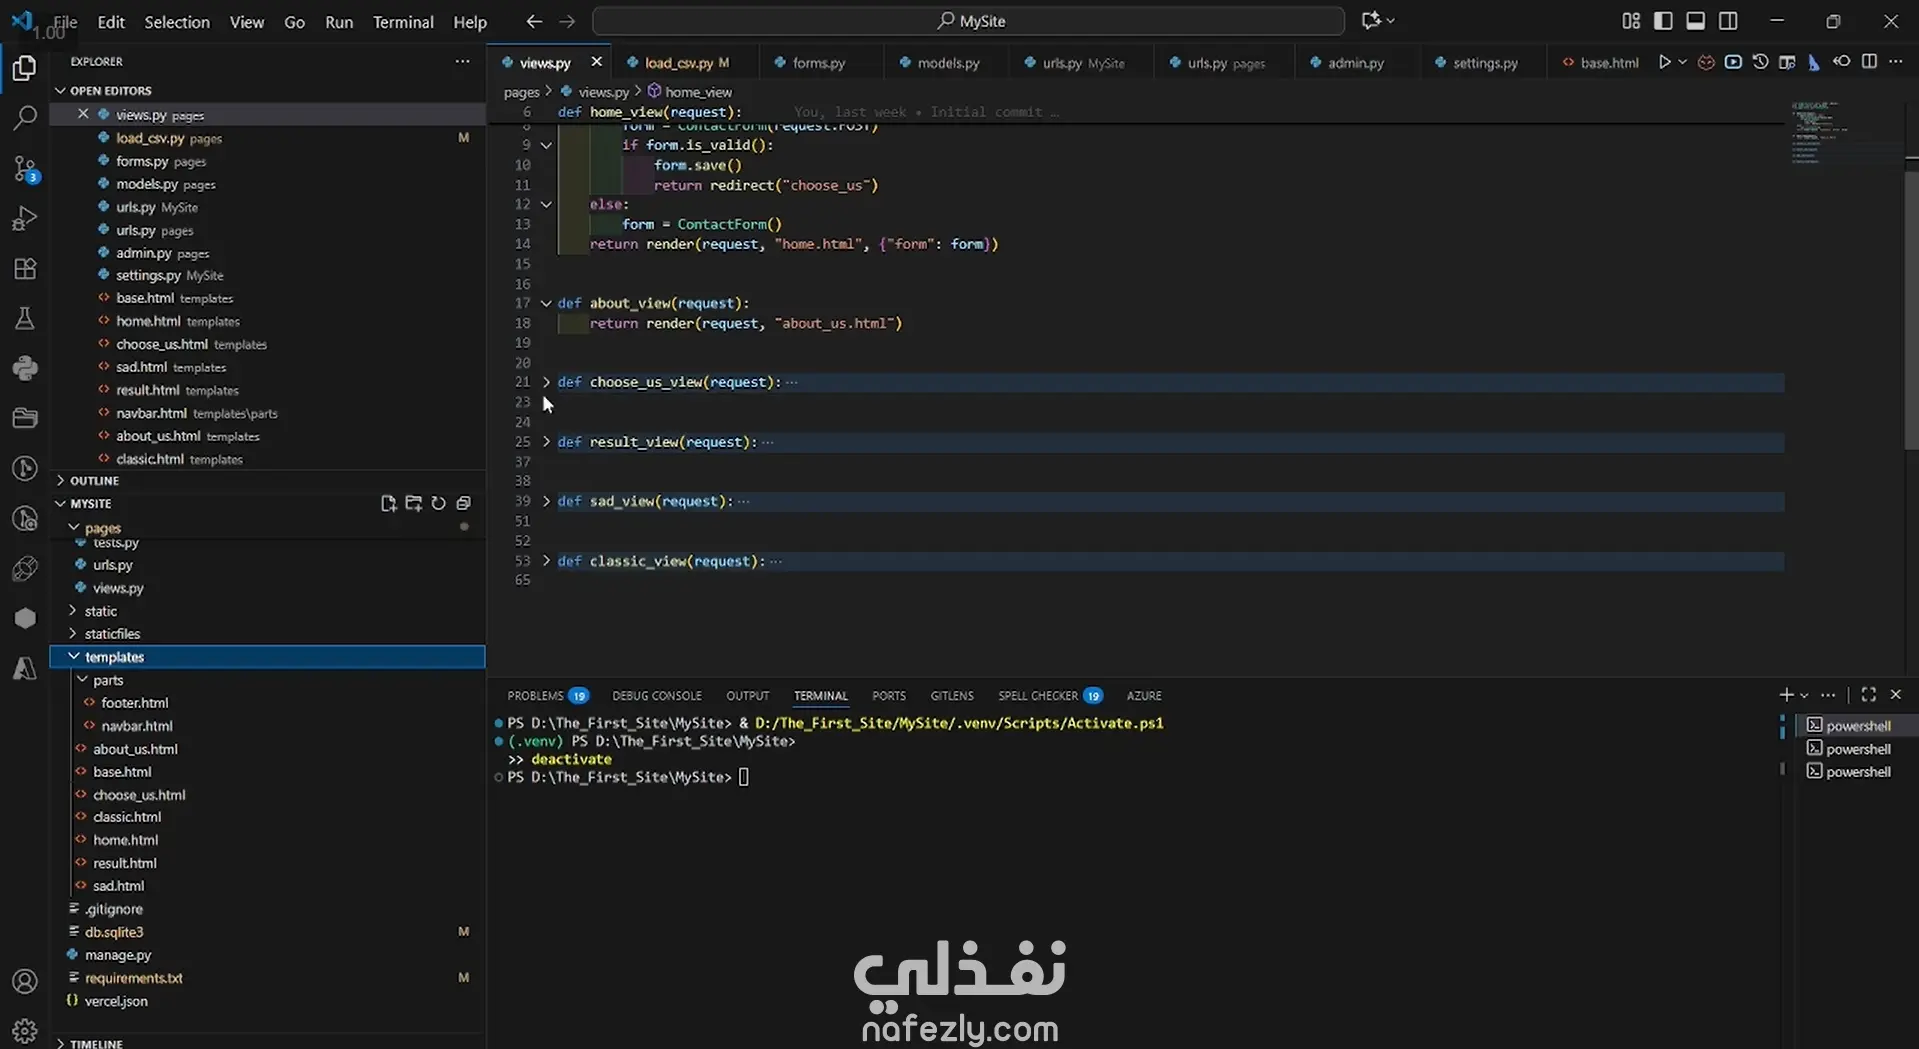1919x1049 pixels.
Task: Click the preview-with-magnifier editor icon
Action: tap(1787, 62)
